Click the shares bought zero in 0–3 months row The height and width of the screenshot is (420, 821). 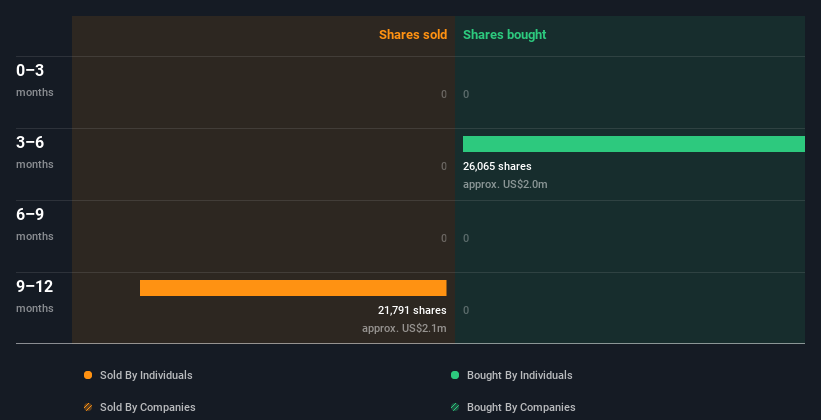[x=466, y=94]
